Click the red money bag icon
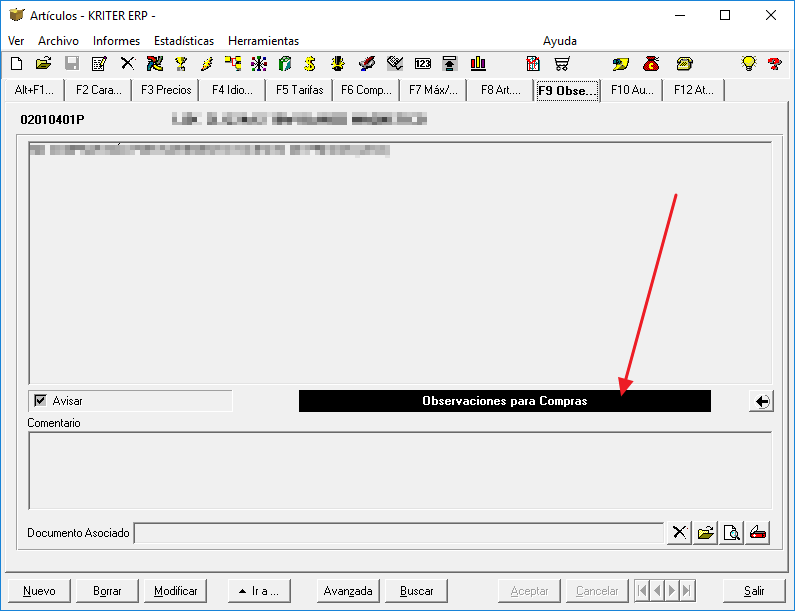This screenshot has height=611, width=795. click(651, 64)
